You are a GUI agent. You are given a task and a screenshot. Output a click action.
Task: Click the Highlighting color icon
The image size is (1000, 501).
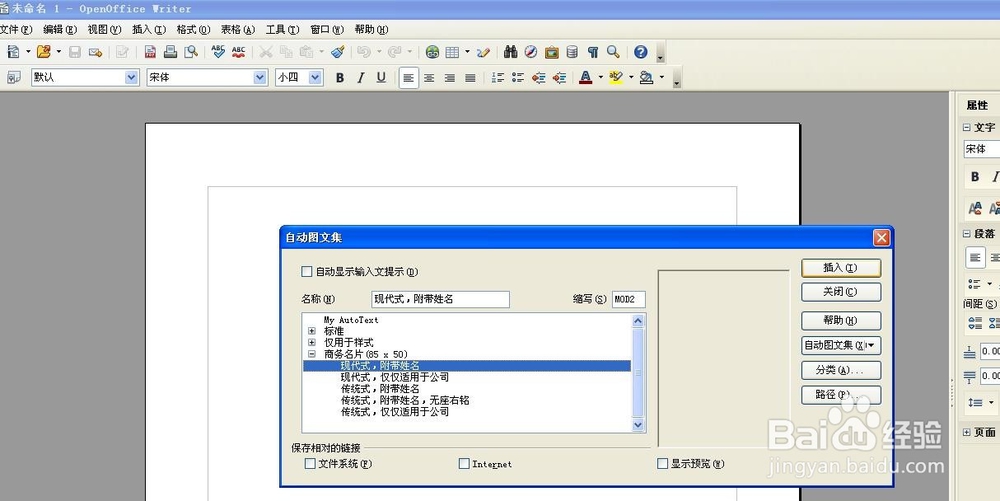[x=615, y=78]
